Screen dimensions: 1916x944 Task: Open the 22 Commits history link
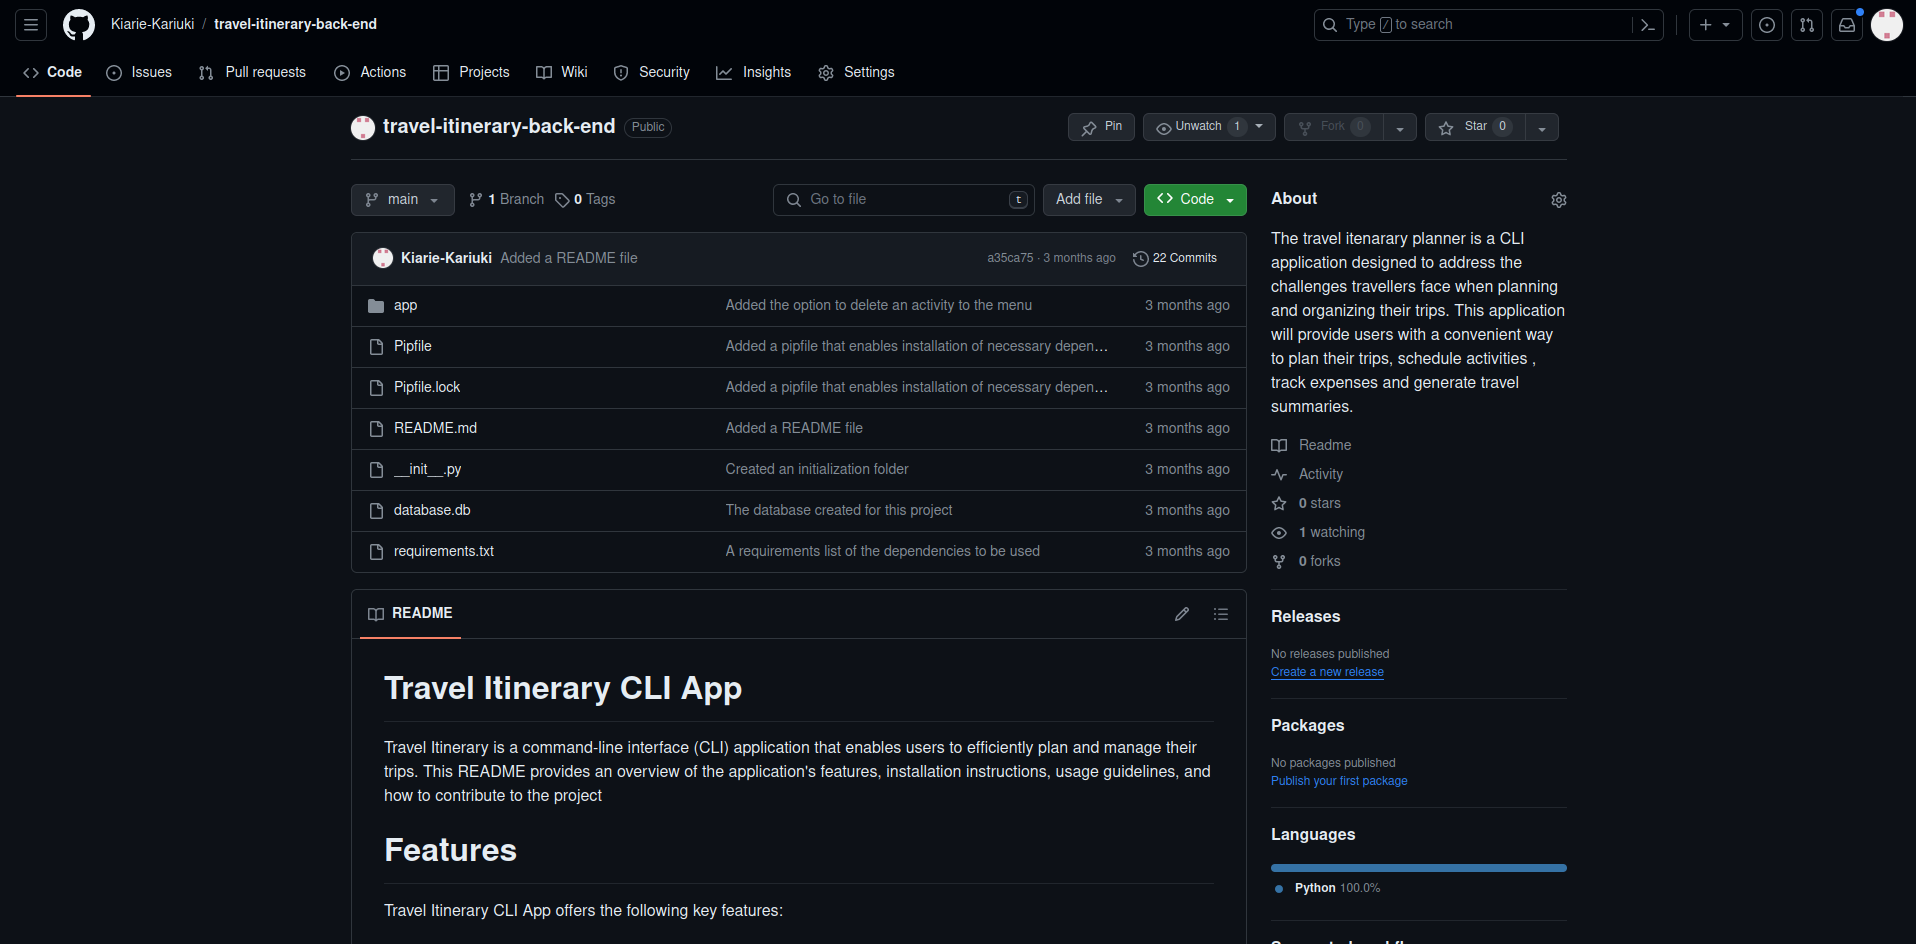click(x=1175, y=258)
